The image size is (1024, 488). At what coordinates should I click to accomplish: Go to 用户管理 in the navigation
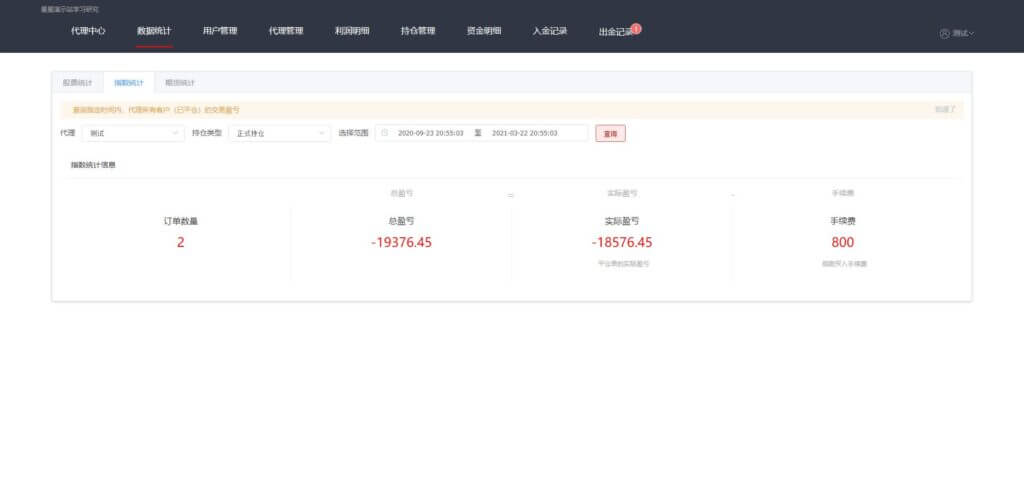220,31
